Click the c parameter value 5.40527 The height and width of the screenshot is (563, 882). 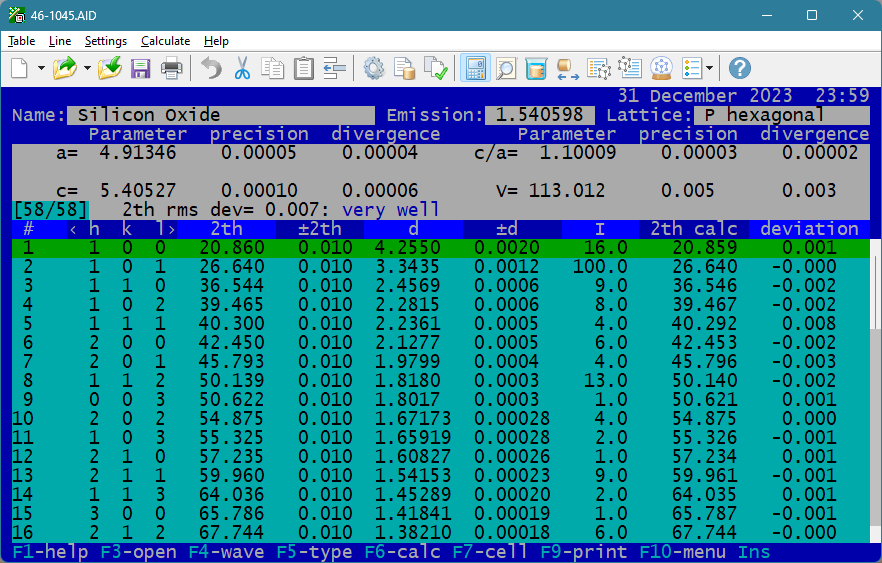point(138,191)
